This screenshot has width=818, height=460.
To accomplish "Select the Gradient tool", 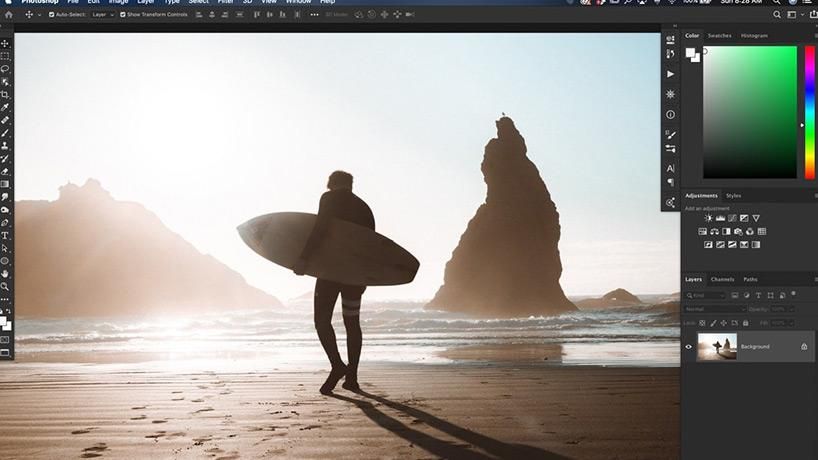I will 5,184.
